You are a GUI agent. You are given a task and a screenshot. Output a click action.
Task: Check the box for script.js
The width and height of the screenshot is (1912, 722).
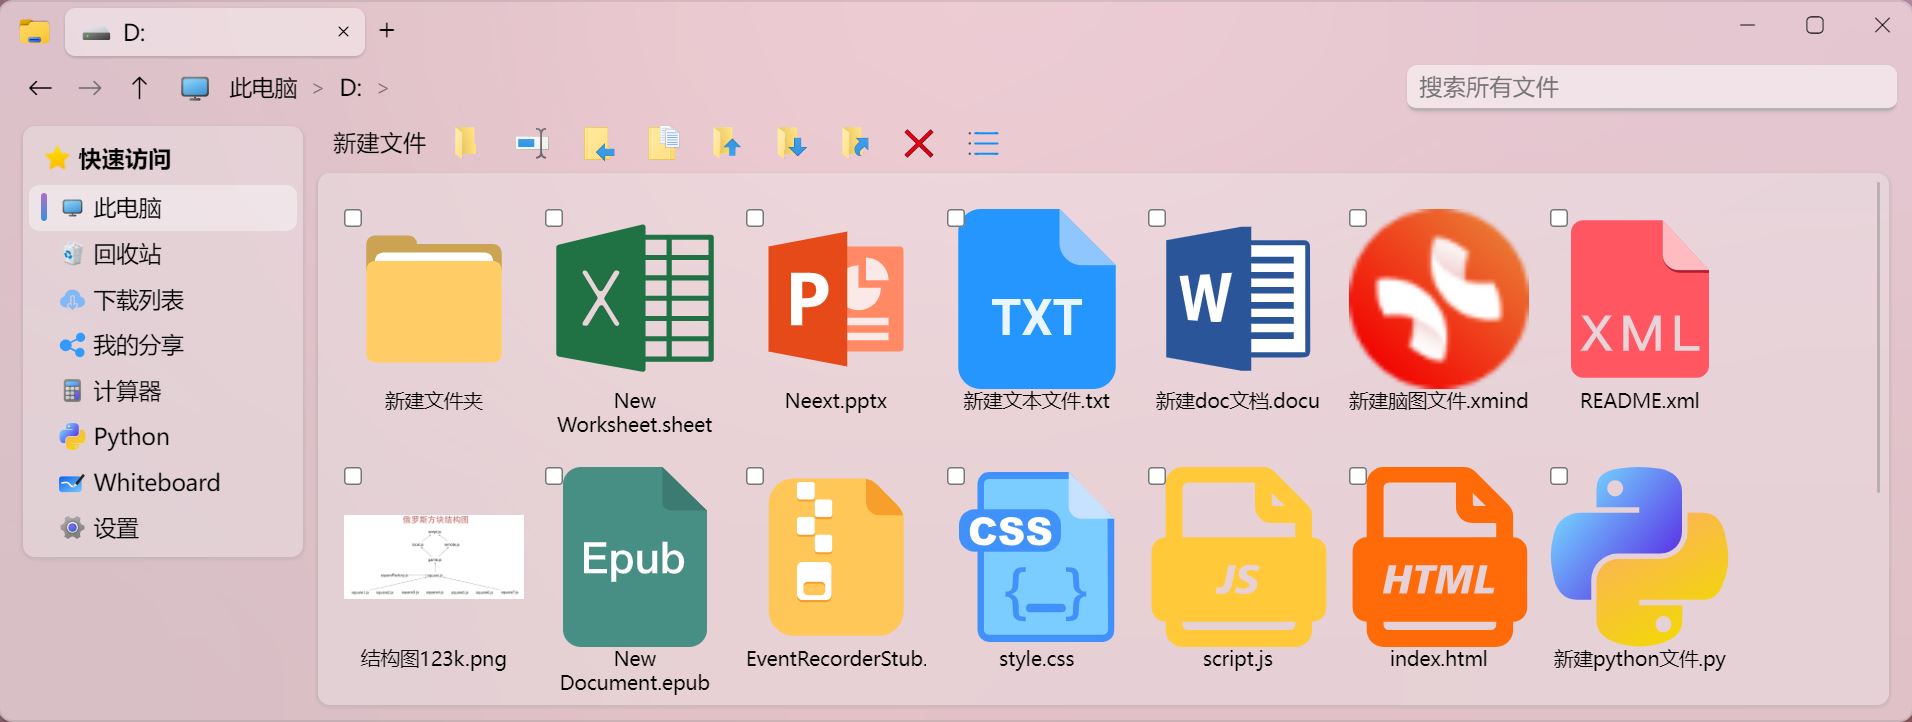coord(1157,476)
